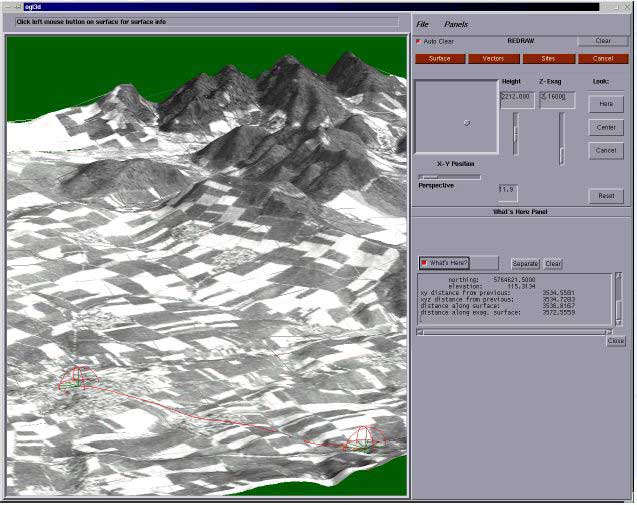This screenshot has width=637, height=505.
Task: Click the Height vertical slider
Action: click(516, 134)
